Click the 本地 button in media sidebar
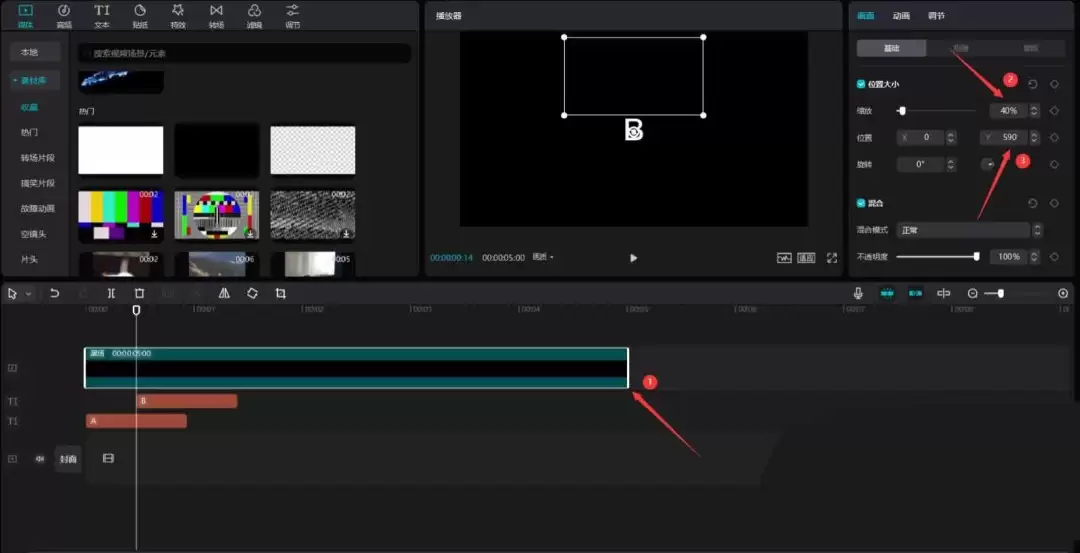 30,52
